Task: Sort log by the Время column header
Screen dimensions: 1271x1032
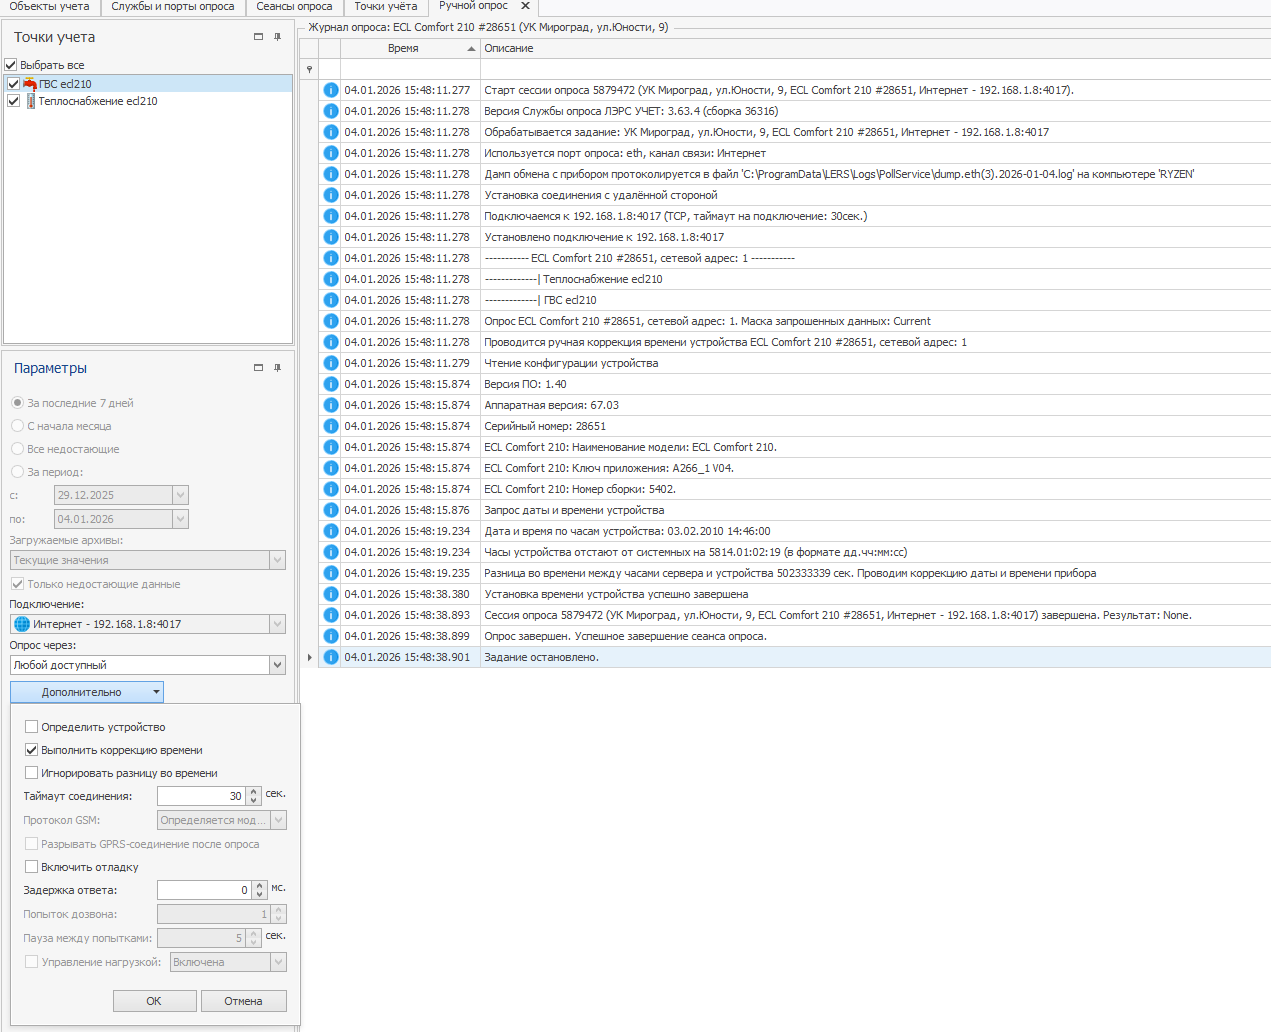Action: 404,48
